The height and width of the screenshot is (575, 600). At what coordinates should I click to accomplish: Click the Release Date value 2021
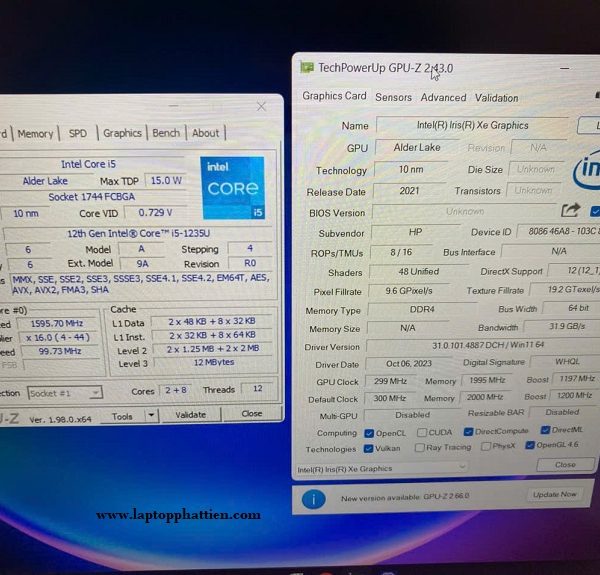point(409,191)
